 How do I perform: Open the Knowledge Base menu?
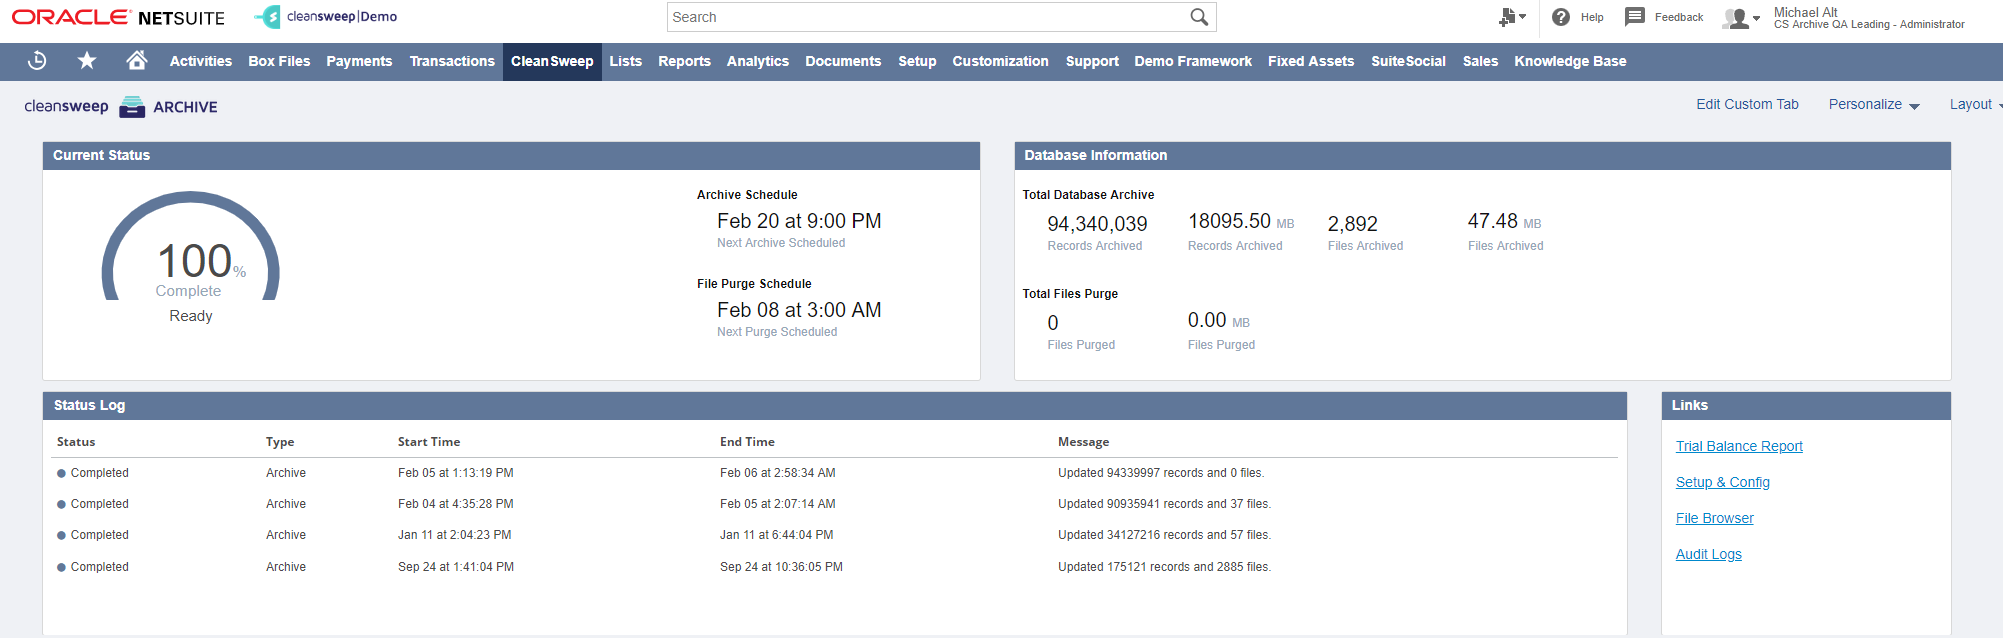coord(1570,61)
